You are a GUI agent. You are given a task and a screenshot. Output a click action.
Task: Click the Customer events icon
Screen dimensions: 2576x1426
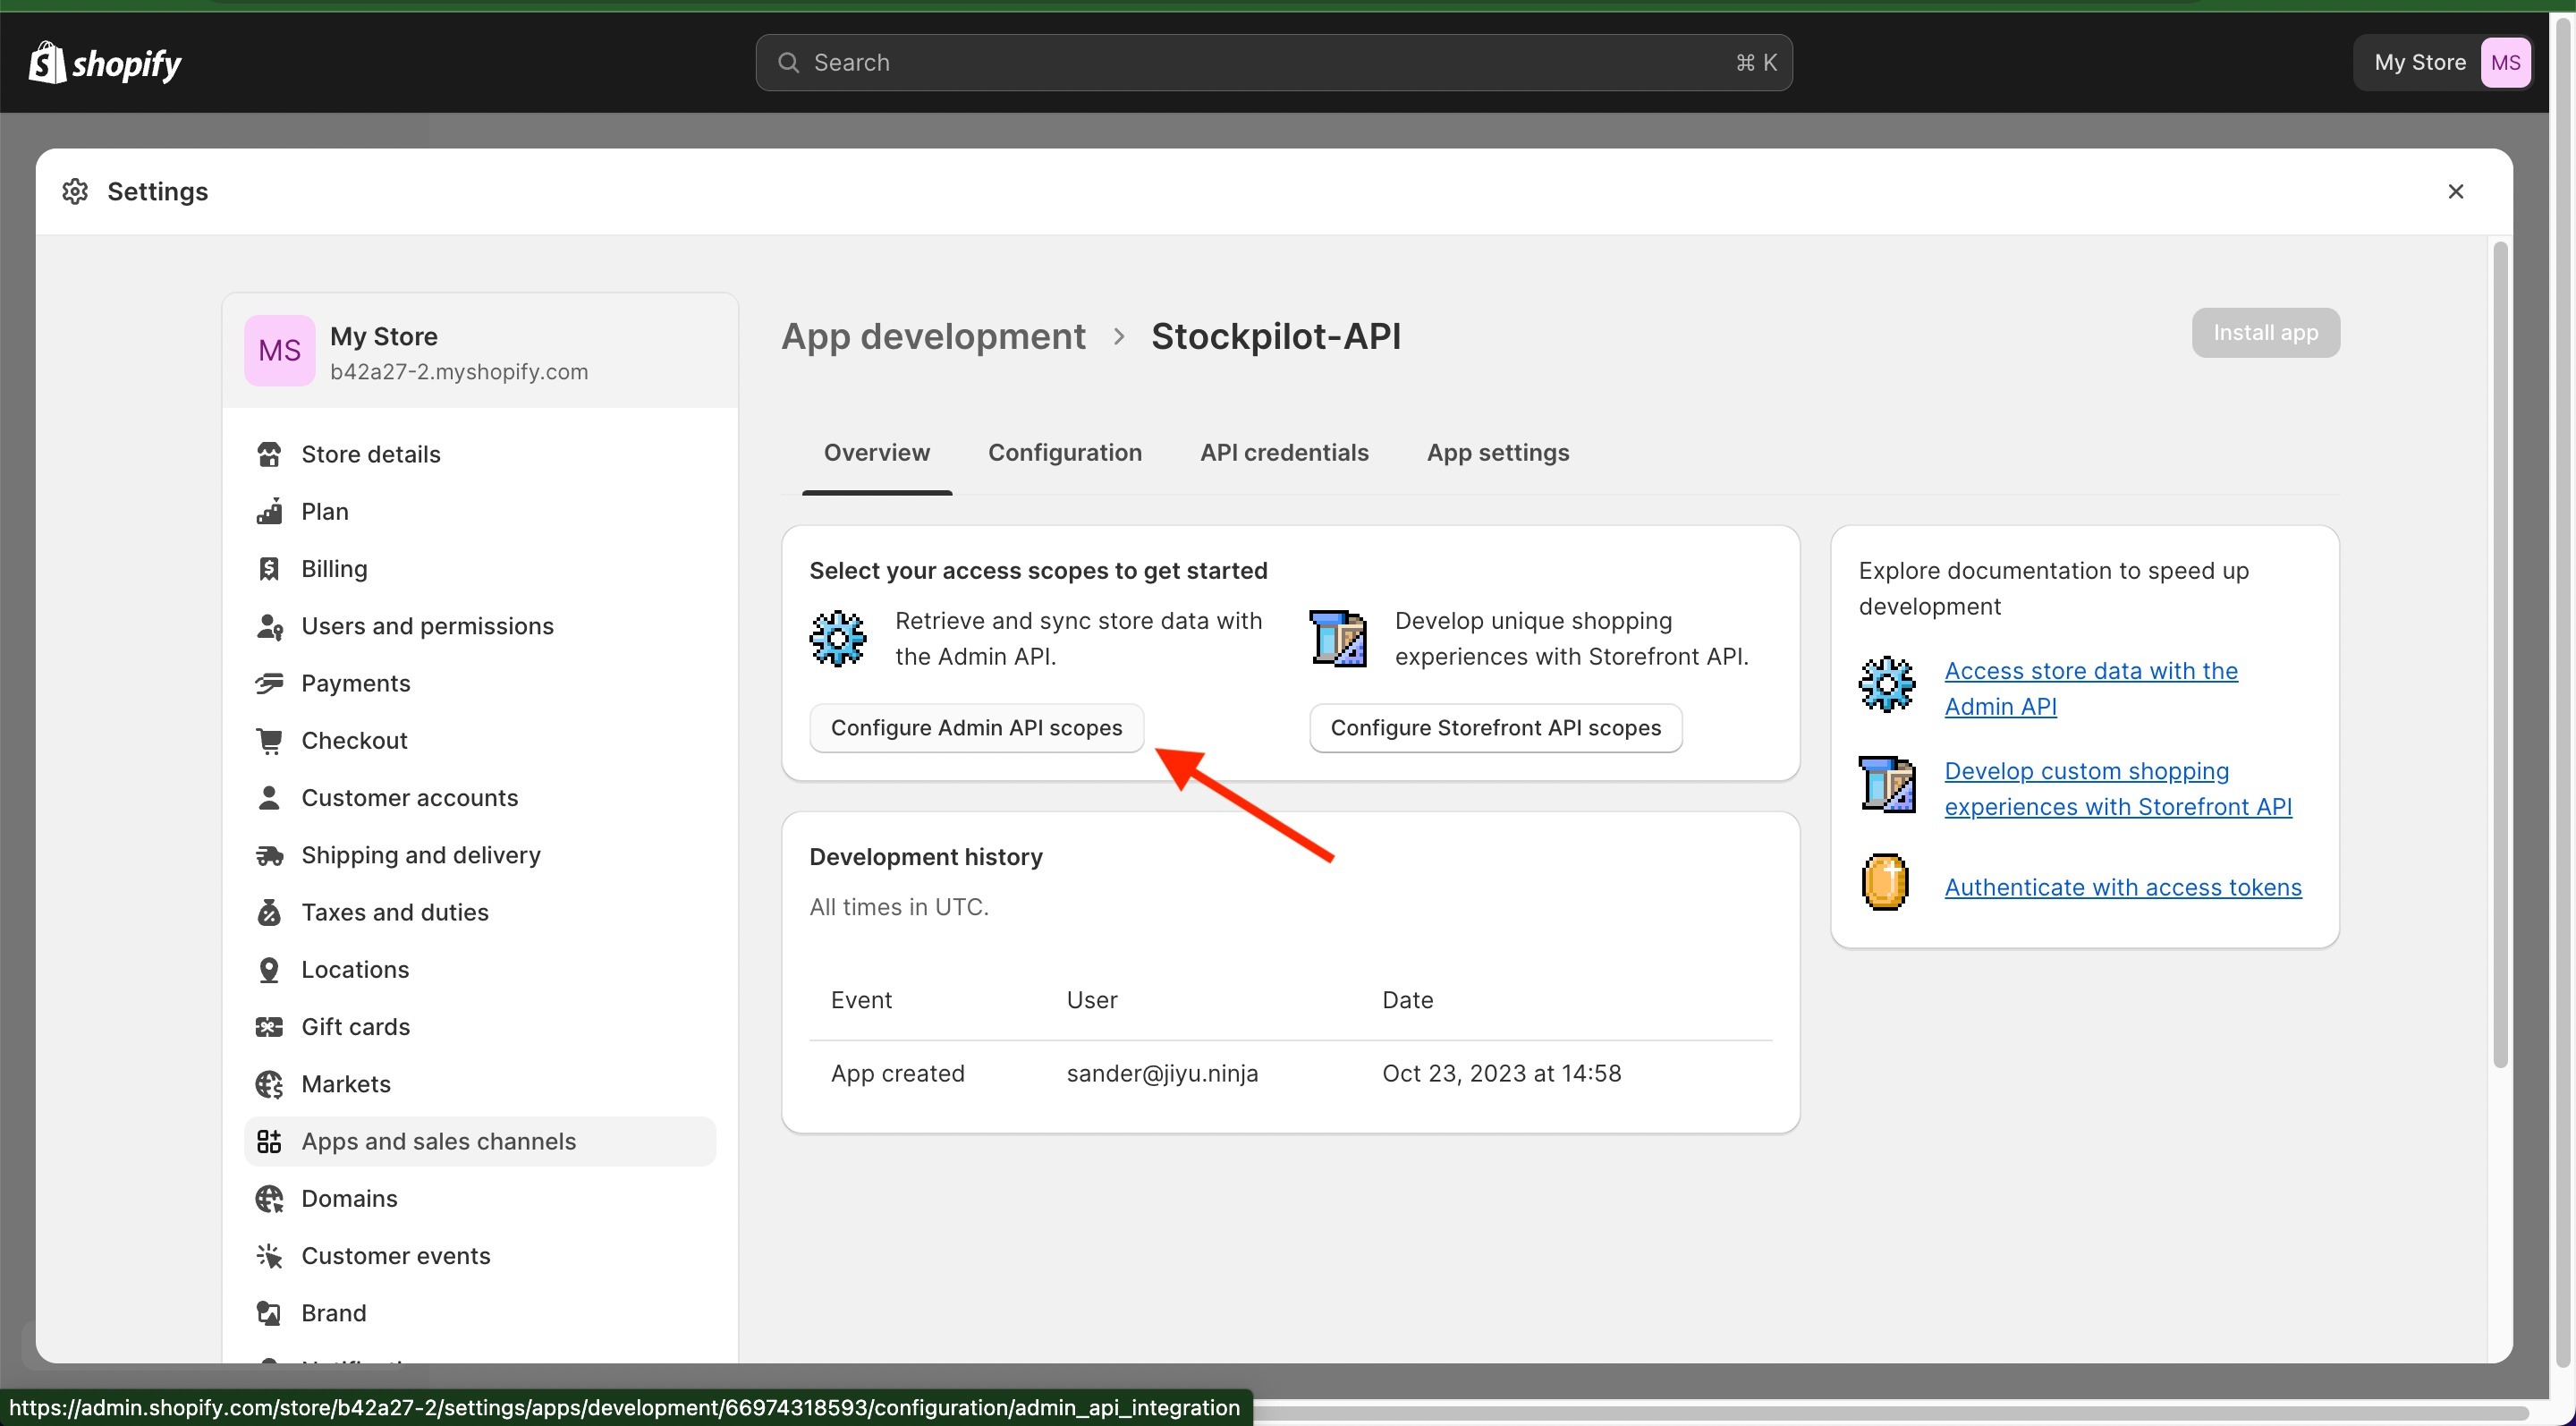point(269,1256)
